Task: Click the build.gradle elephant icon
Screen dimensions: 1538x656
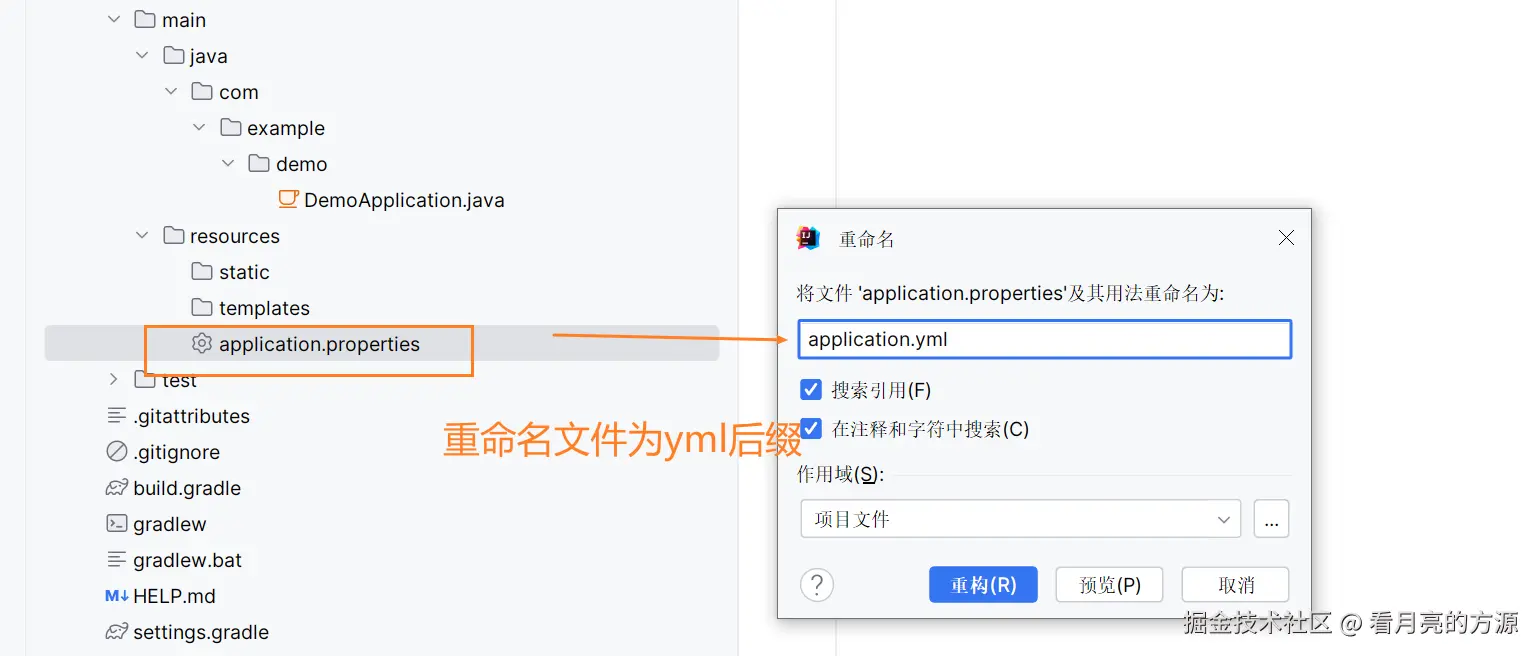Action: (x=117, y=488)
